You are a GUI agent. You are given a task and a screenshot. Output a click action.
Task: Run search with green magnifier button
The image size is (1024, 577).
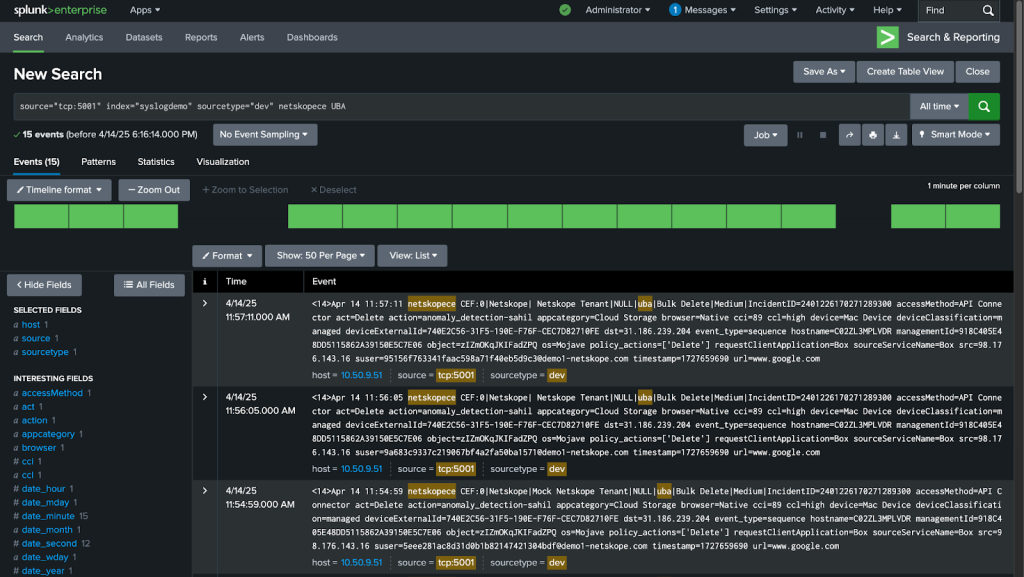pyautogui.click(x=984, y=106)
